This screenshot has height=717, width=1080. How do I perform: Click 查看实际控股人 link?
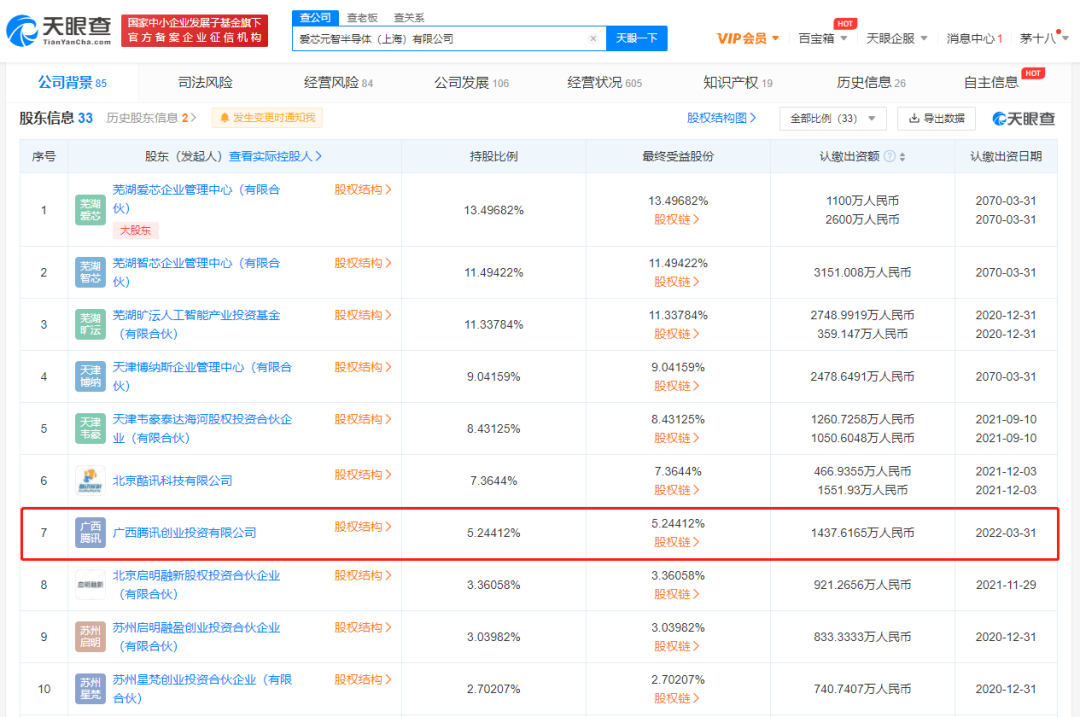(275, 156)
